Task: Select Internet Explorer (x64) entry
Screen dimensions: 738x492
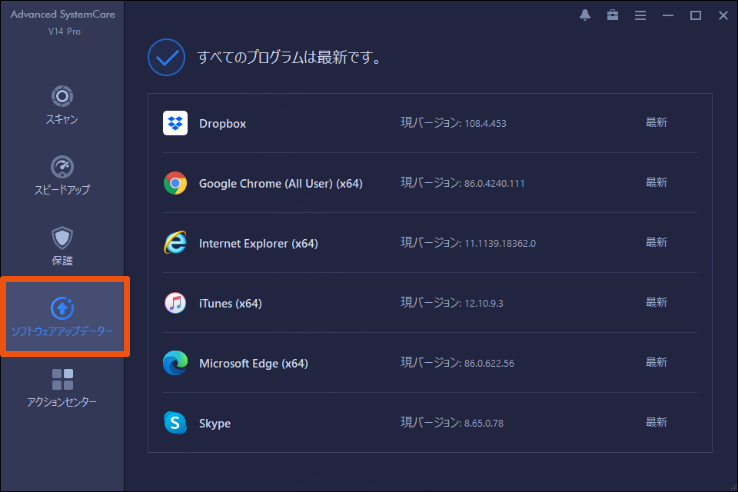Action: pos(258,243)
